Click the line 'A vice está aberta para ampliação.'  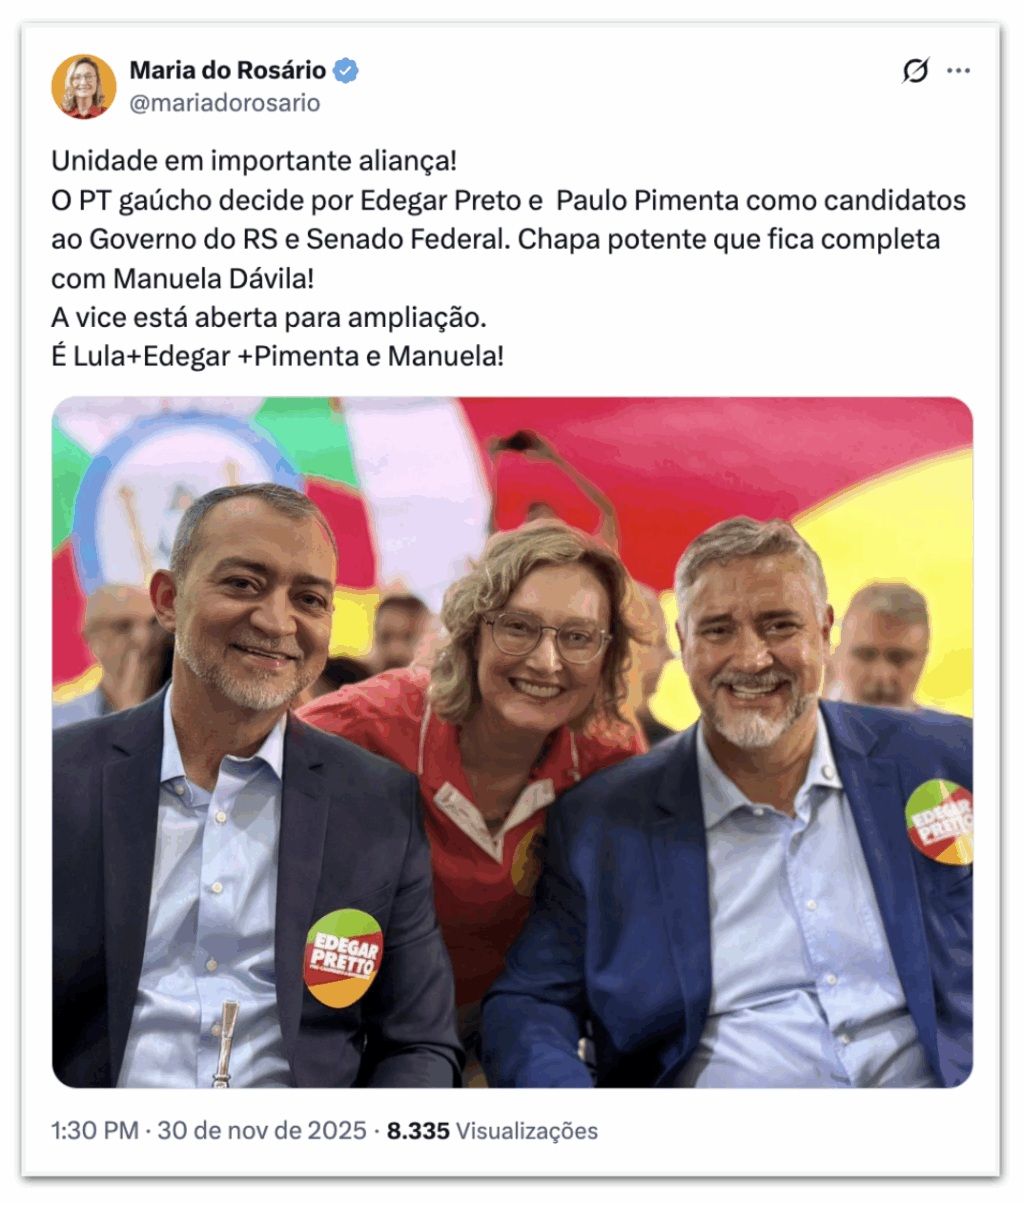tap(269, 317)
